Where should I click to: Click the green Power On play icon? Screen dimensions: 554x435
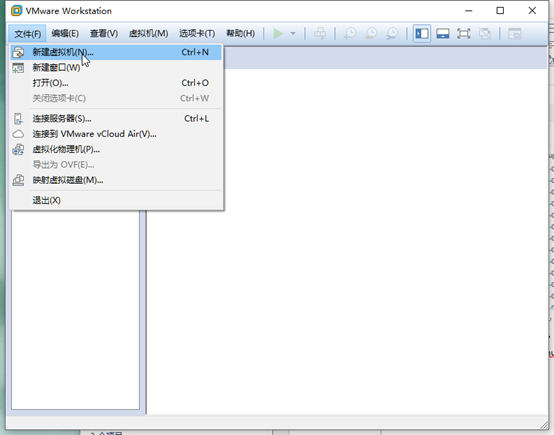278,34
